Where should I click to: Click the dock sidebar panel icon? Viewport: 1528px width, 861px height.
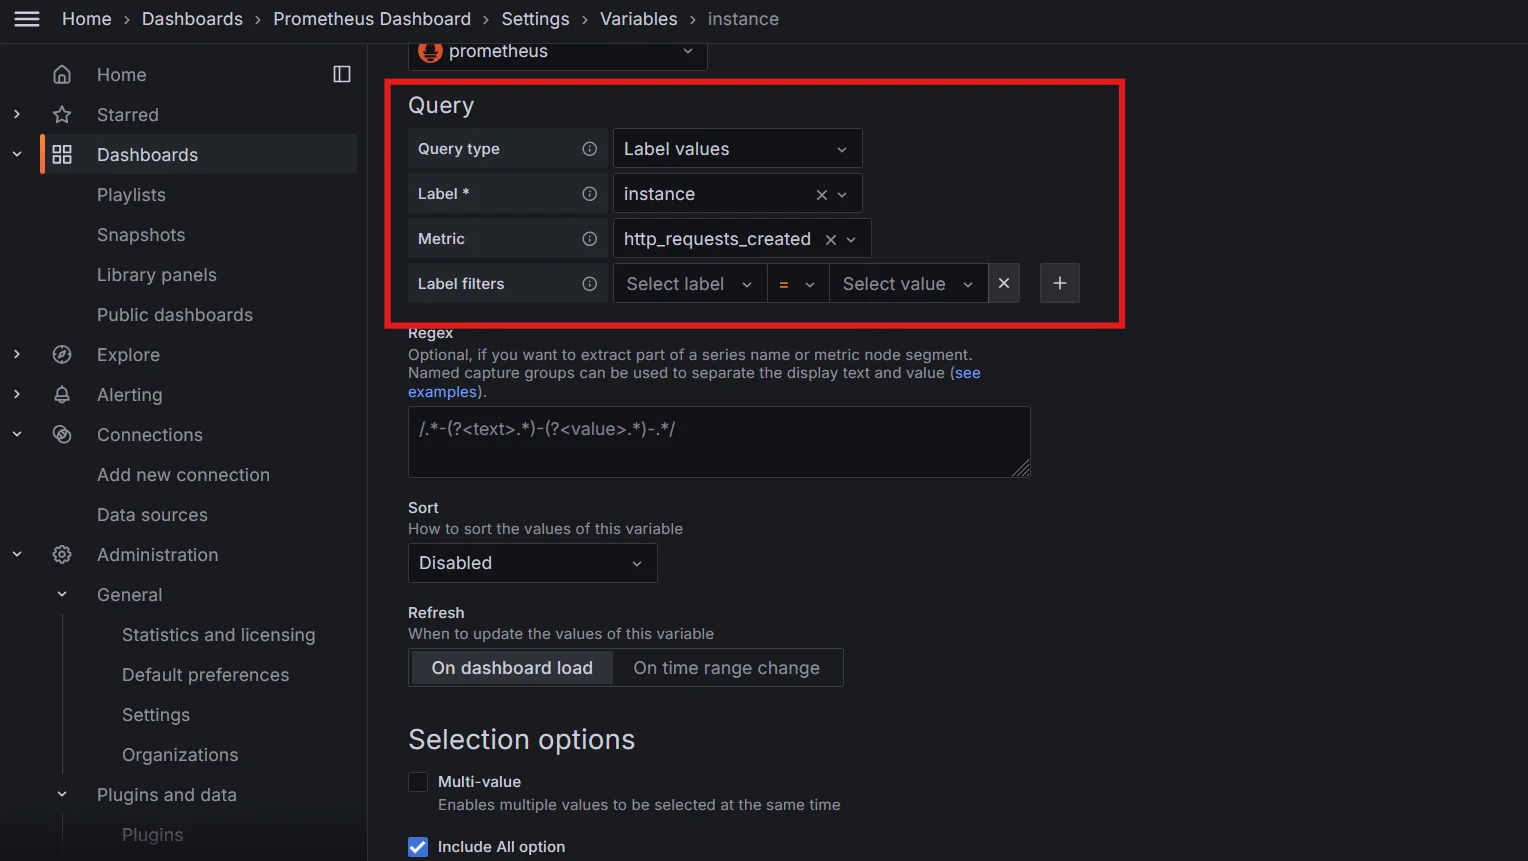(x=342, y=74)
